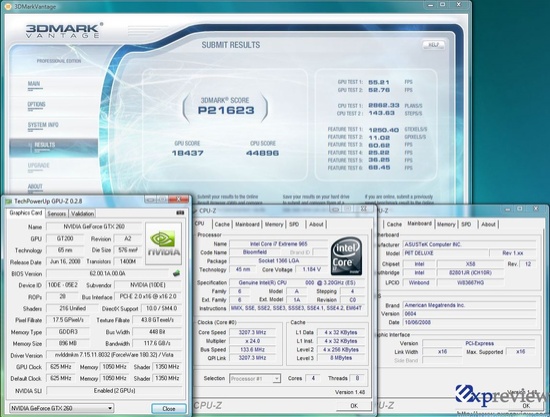Click the HELP button in 3DMark Vantage
Screen dimensions: 550x417
[x=434, y=45]
